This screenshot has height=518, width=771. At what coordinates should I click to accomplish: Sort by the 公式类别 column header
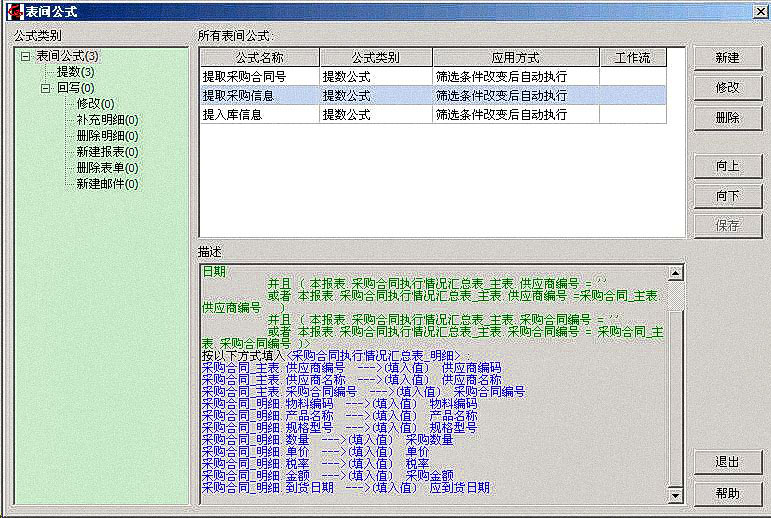376,58
